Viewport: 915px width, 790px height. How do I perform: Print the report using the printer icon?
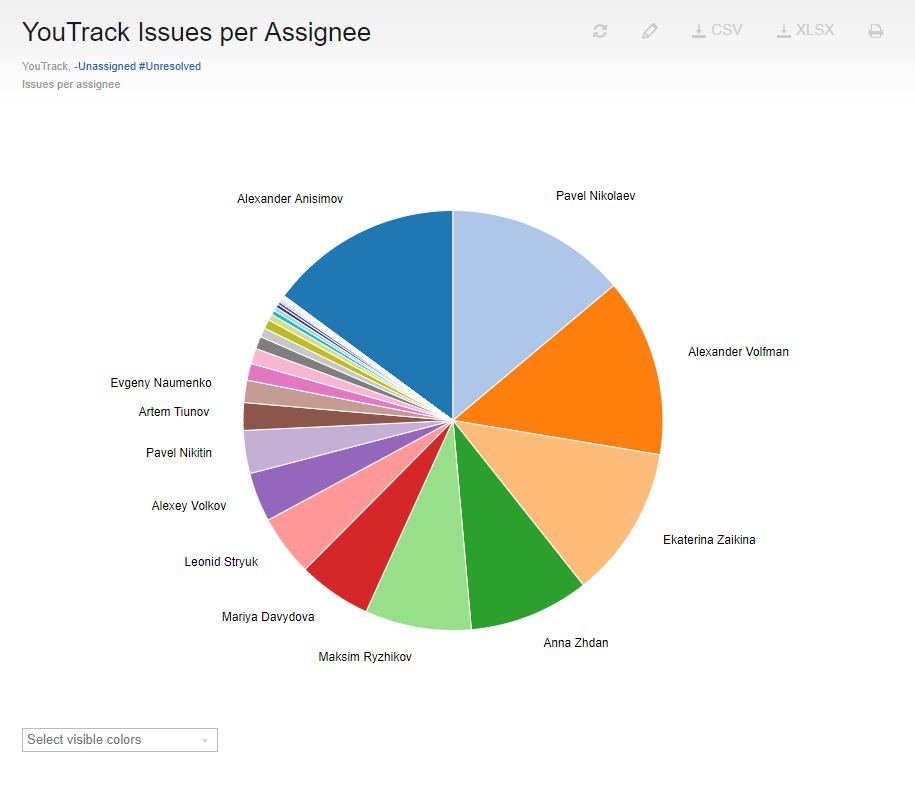[876, 30]
